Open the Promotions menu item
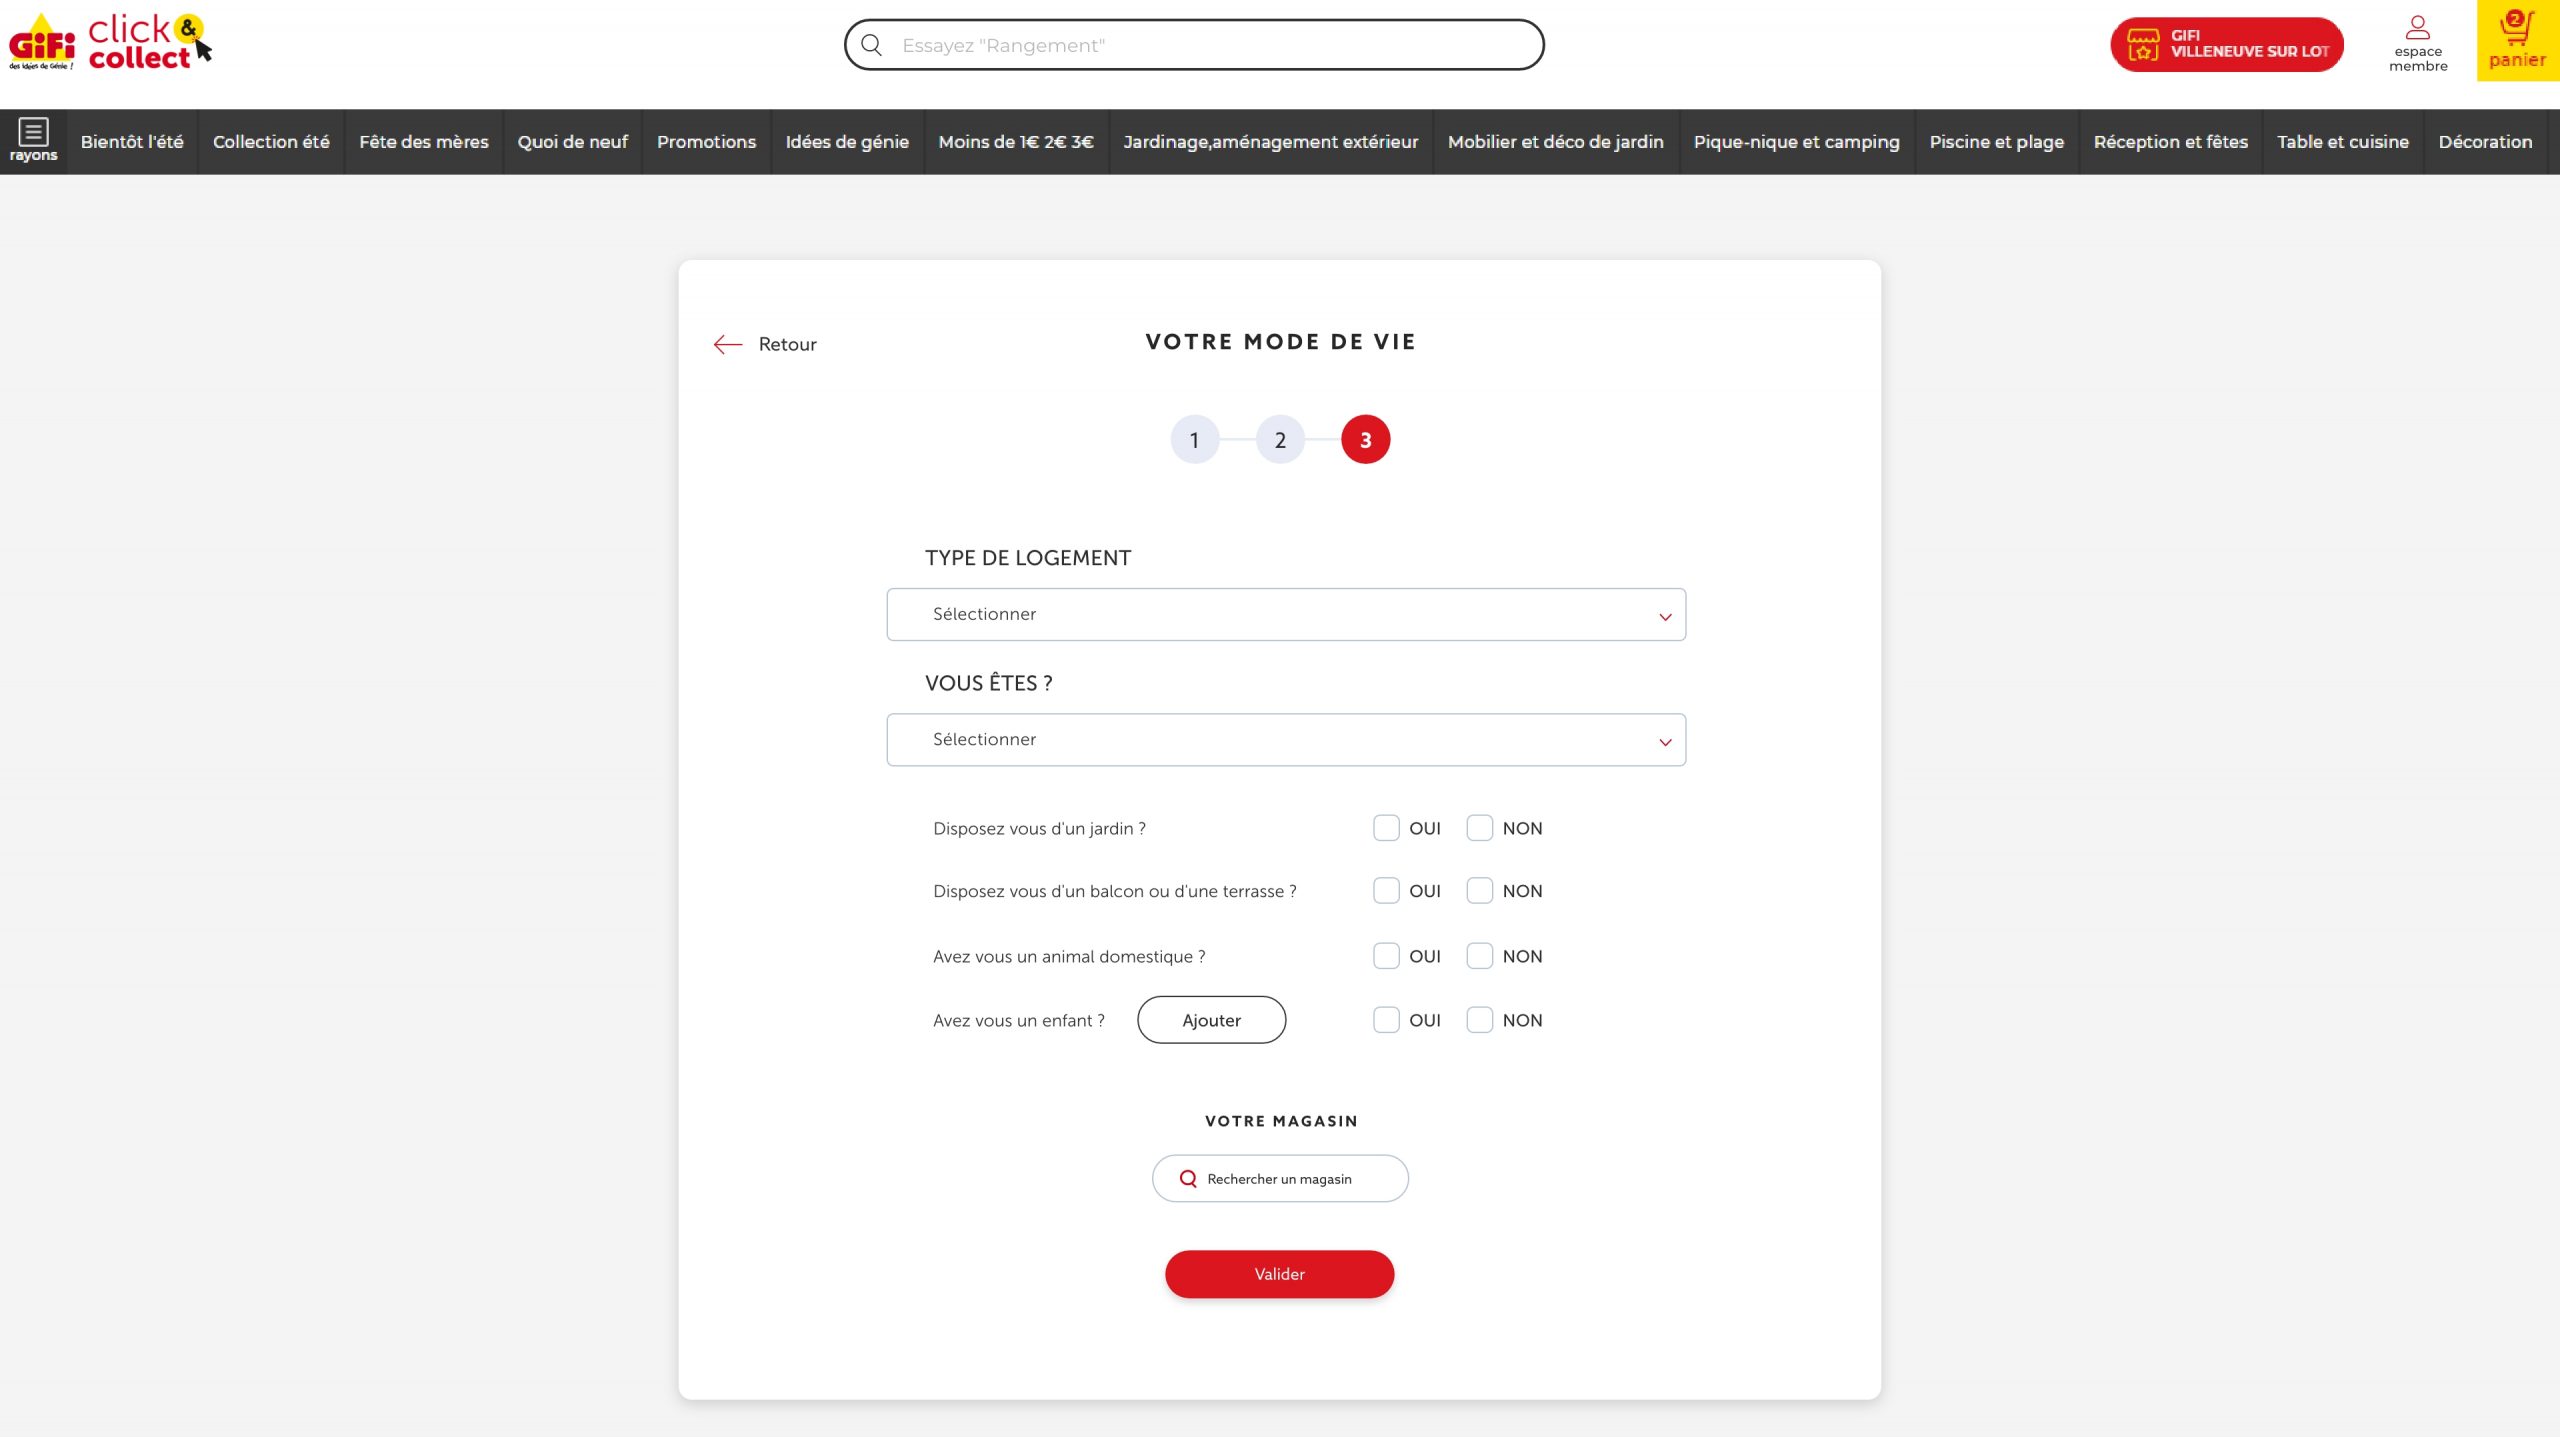This screenshot has width=2560, height=1437. 706,142
